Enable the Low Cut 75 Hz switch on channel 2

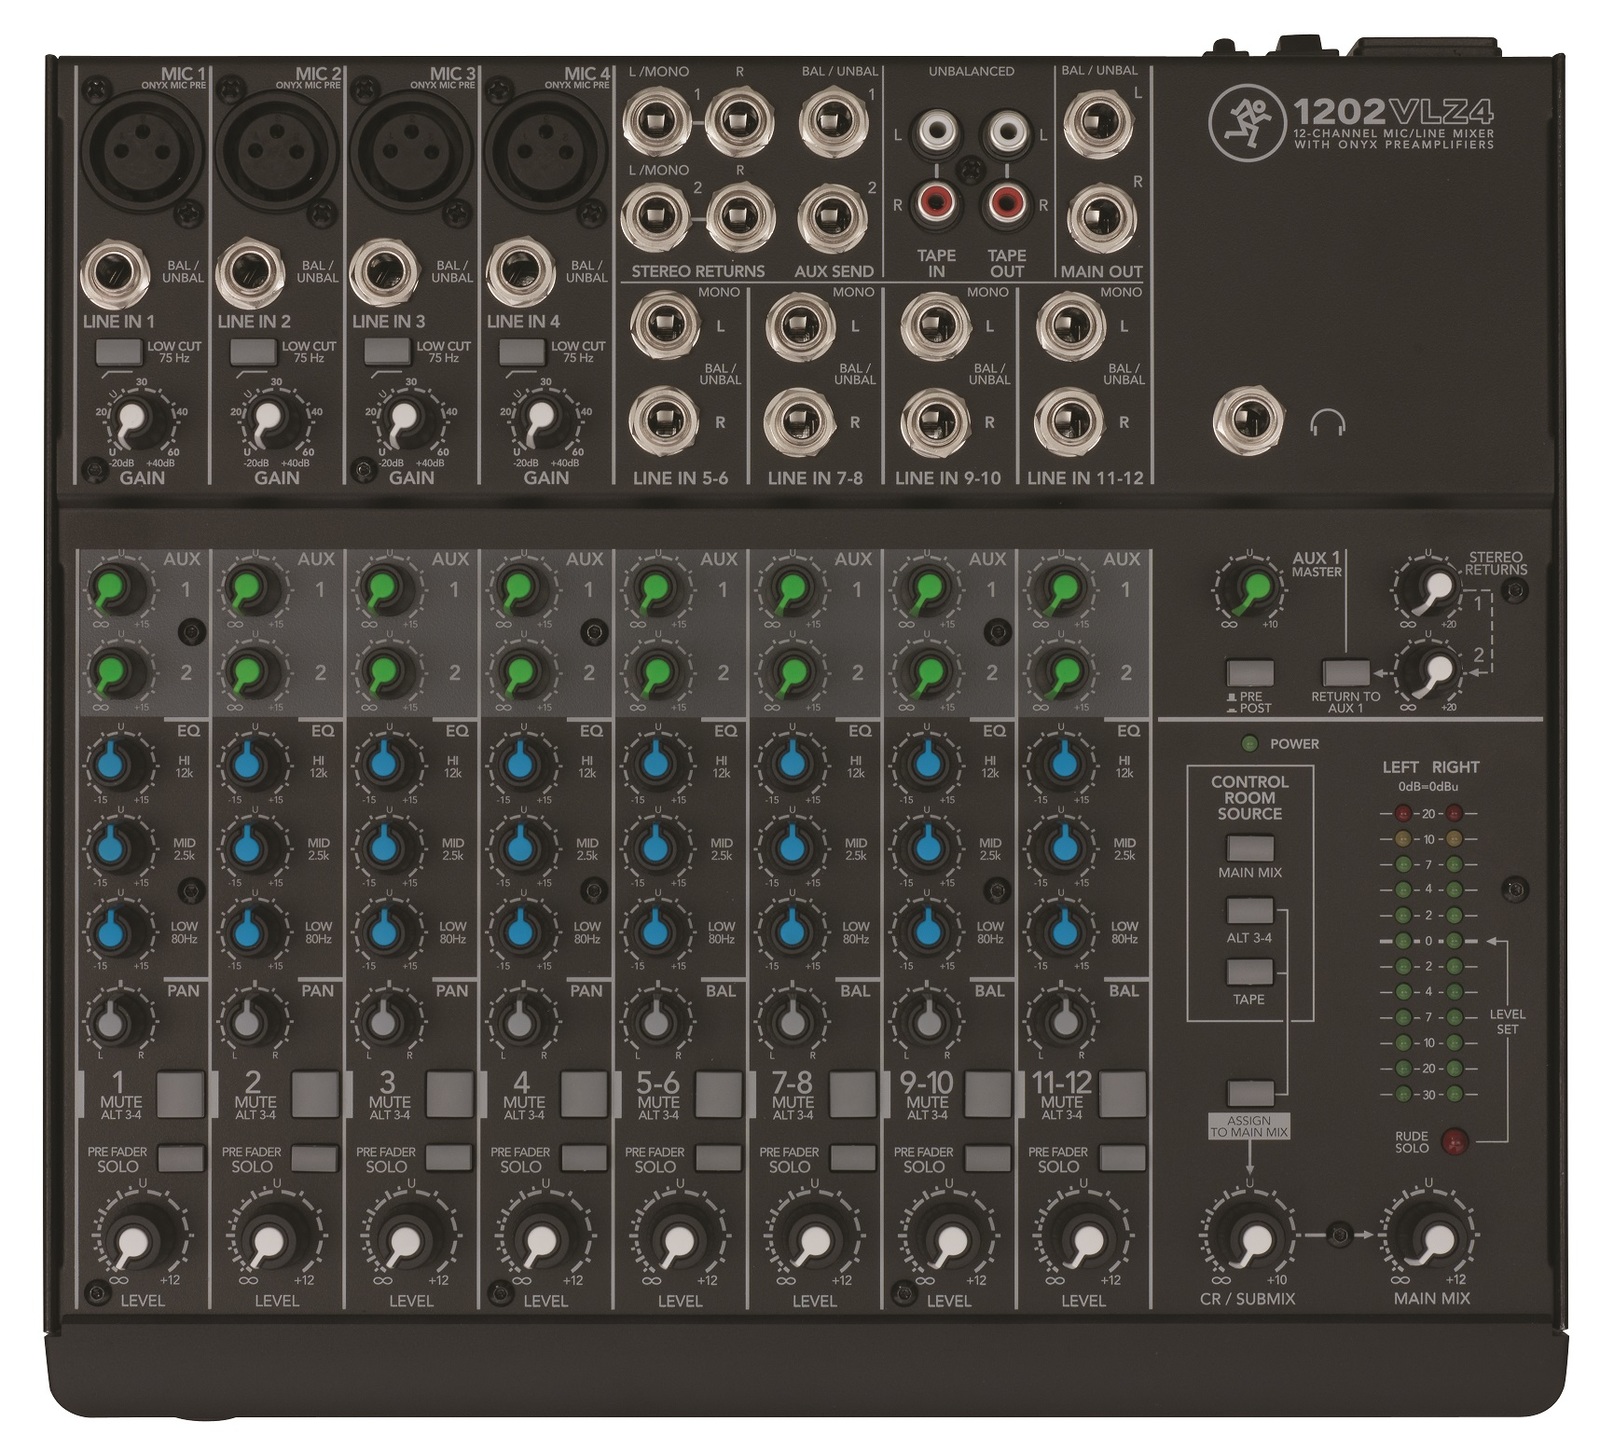click(253, 352)
